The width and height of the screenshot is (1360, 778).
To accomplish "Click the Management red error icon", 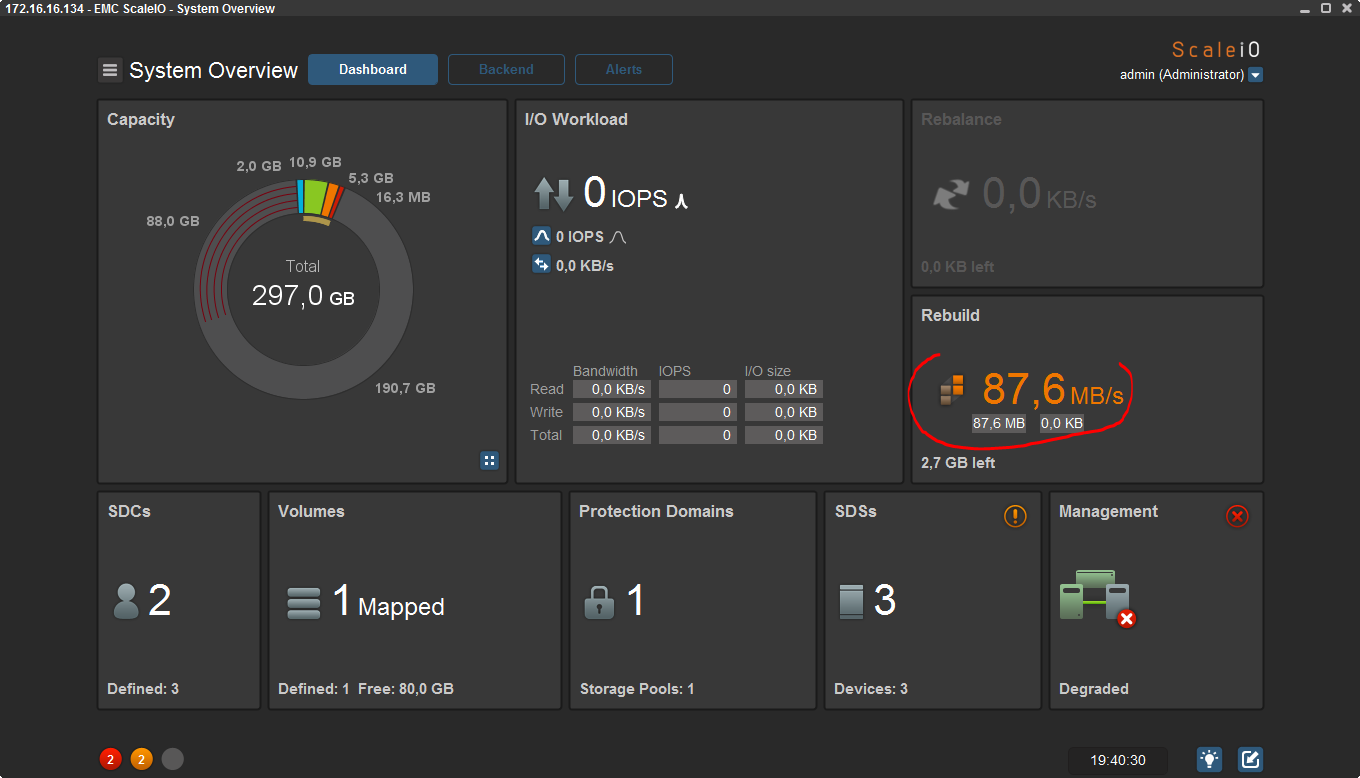I will click(1237, 516).
